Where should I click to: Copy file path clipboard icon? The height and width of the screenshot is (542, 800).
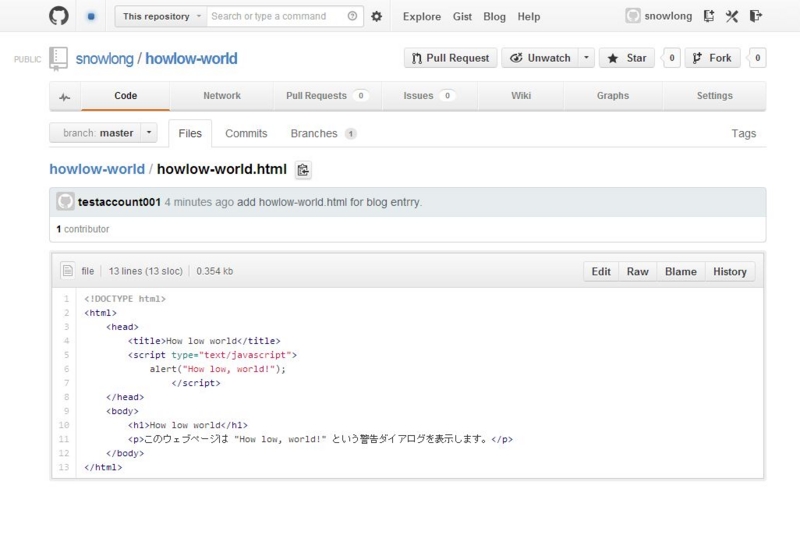point(303,170)
